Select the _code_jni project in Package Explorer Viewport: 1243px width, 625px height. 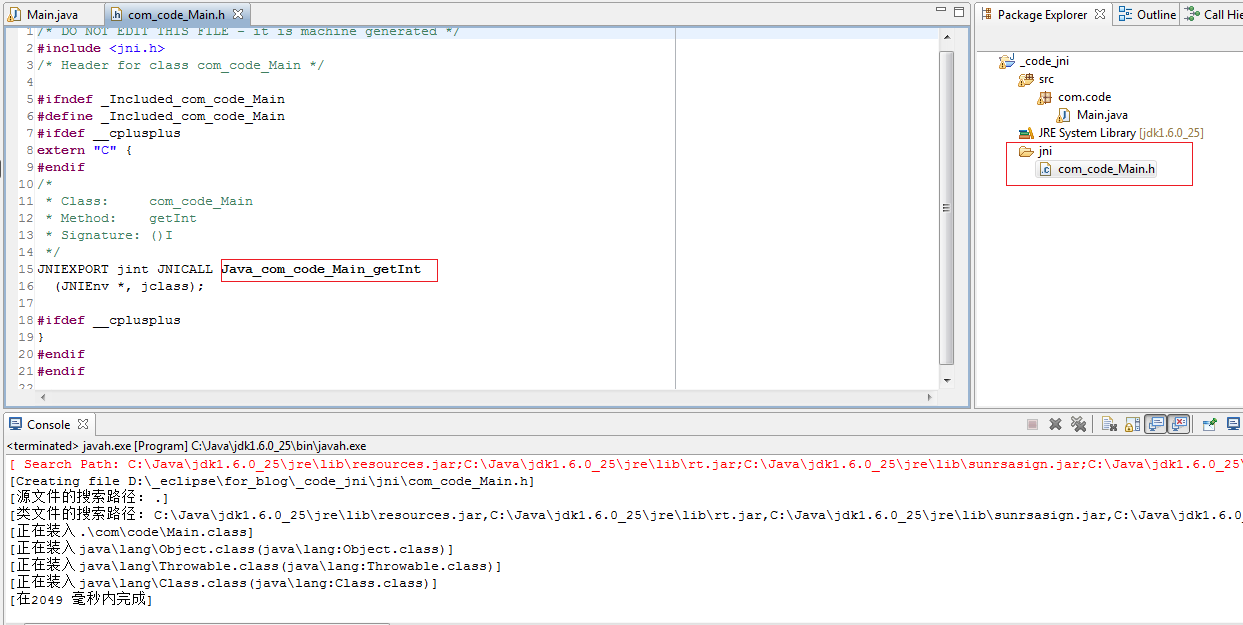click(x=1044, y=61)
